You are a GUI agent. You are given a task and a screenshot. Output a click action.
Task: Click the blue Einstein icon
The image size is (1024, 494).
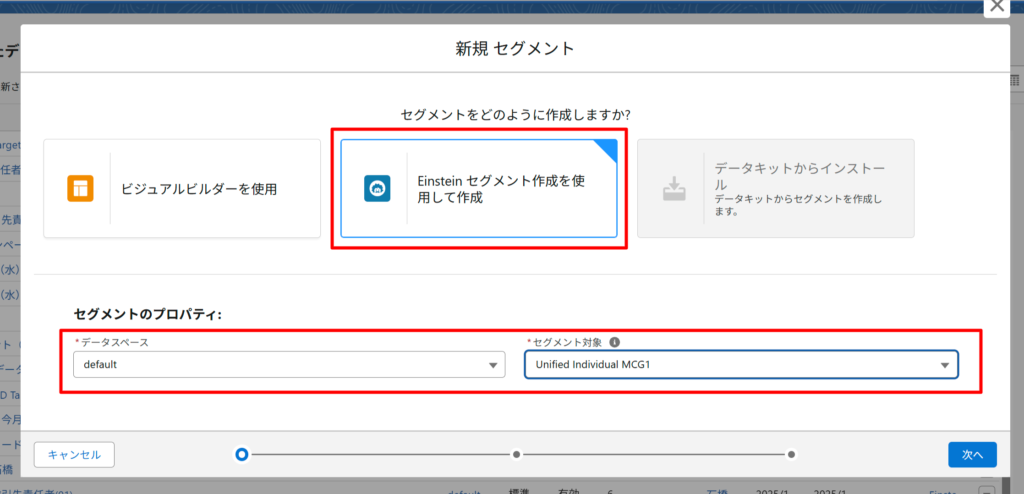coord(377,189)
